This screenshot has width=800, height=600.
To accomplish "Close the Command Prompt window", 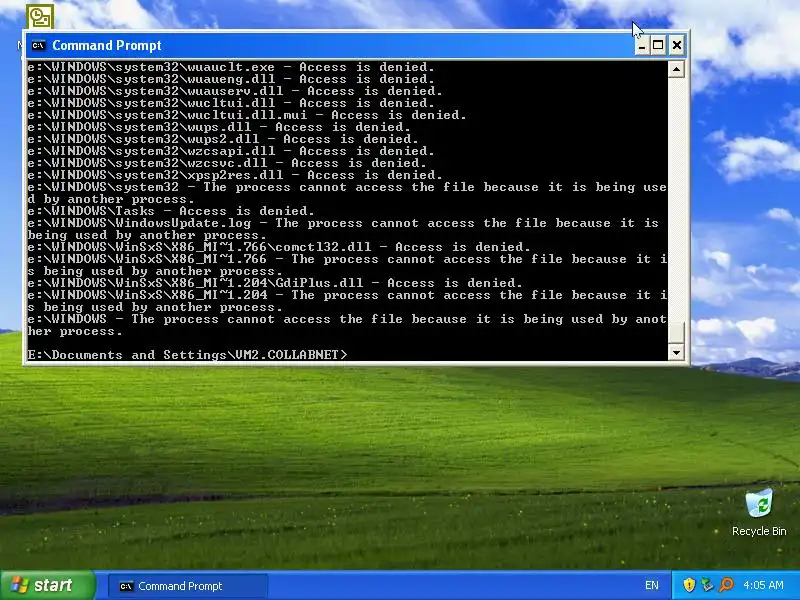I will click(x=677, y=45).
